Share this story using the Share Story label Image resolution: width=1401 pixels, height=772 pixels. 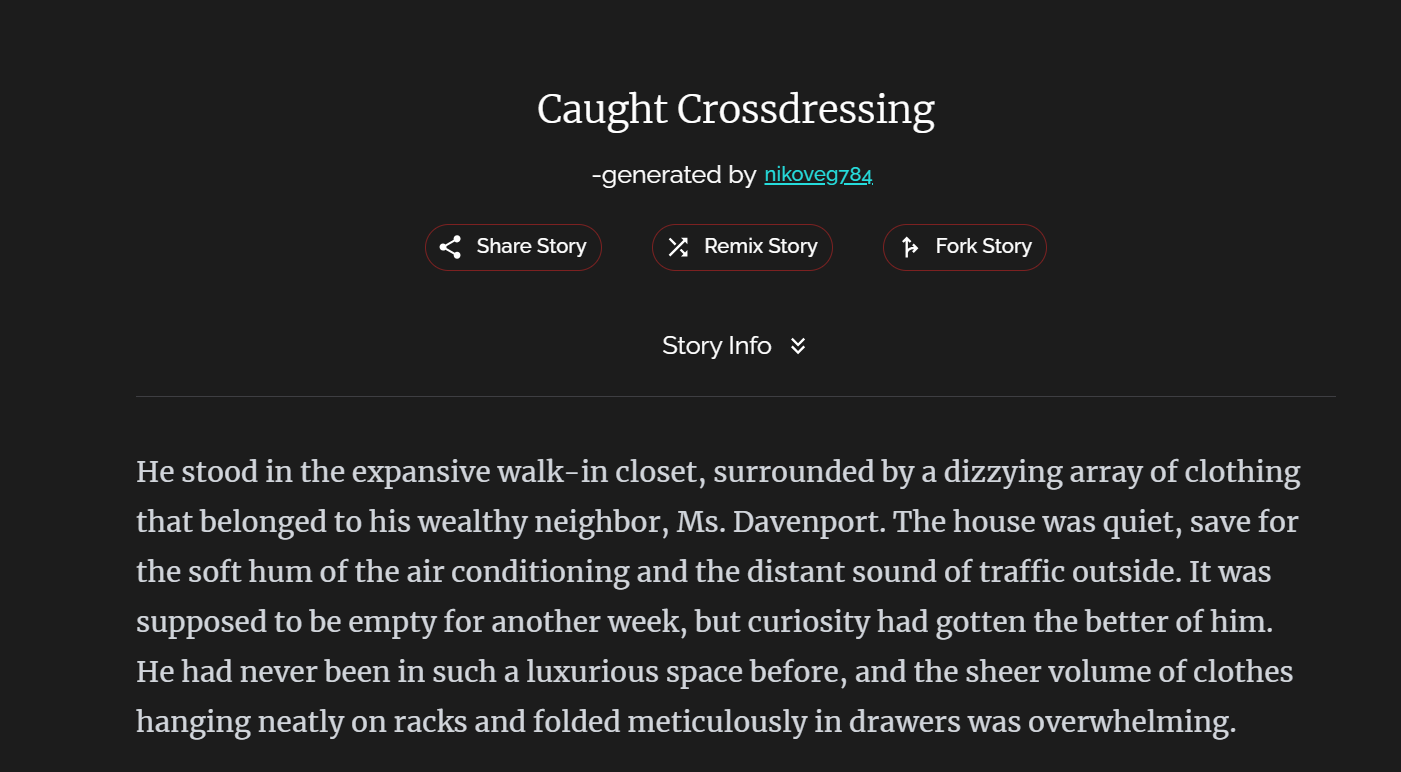coord(531,246)
